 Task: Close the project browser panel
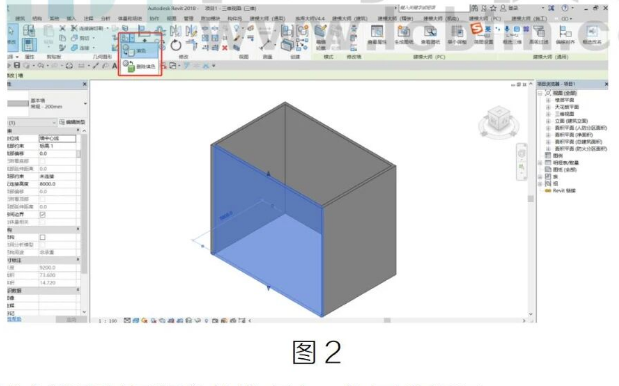tap(606, 84)
